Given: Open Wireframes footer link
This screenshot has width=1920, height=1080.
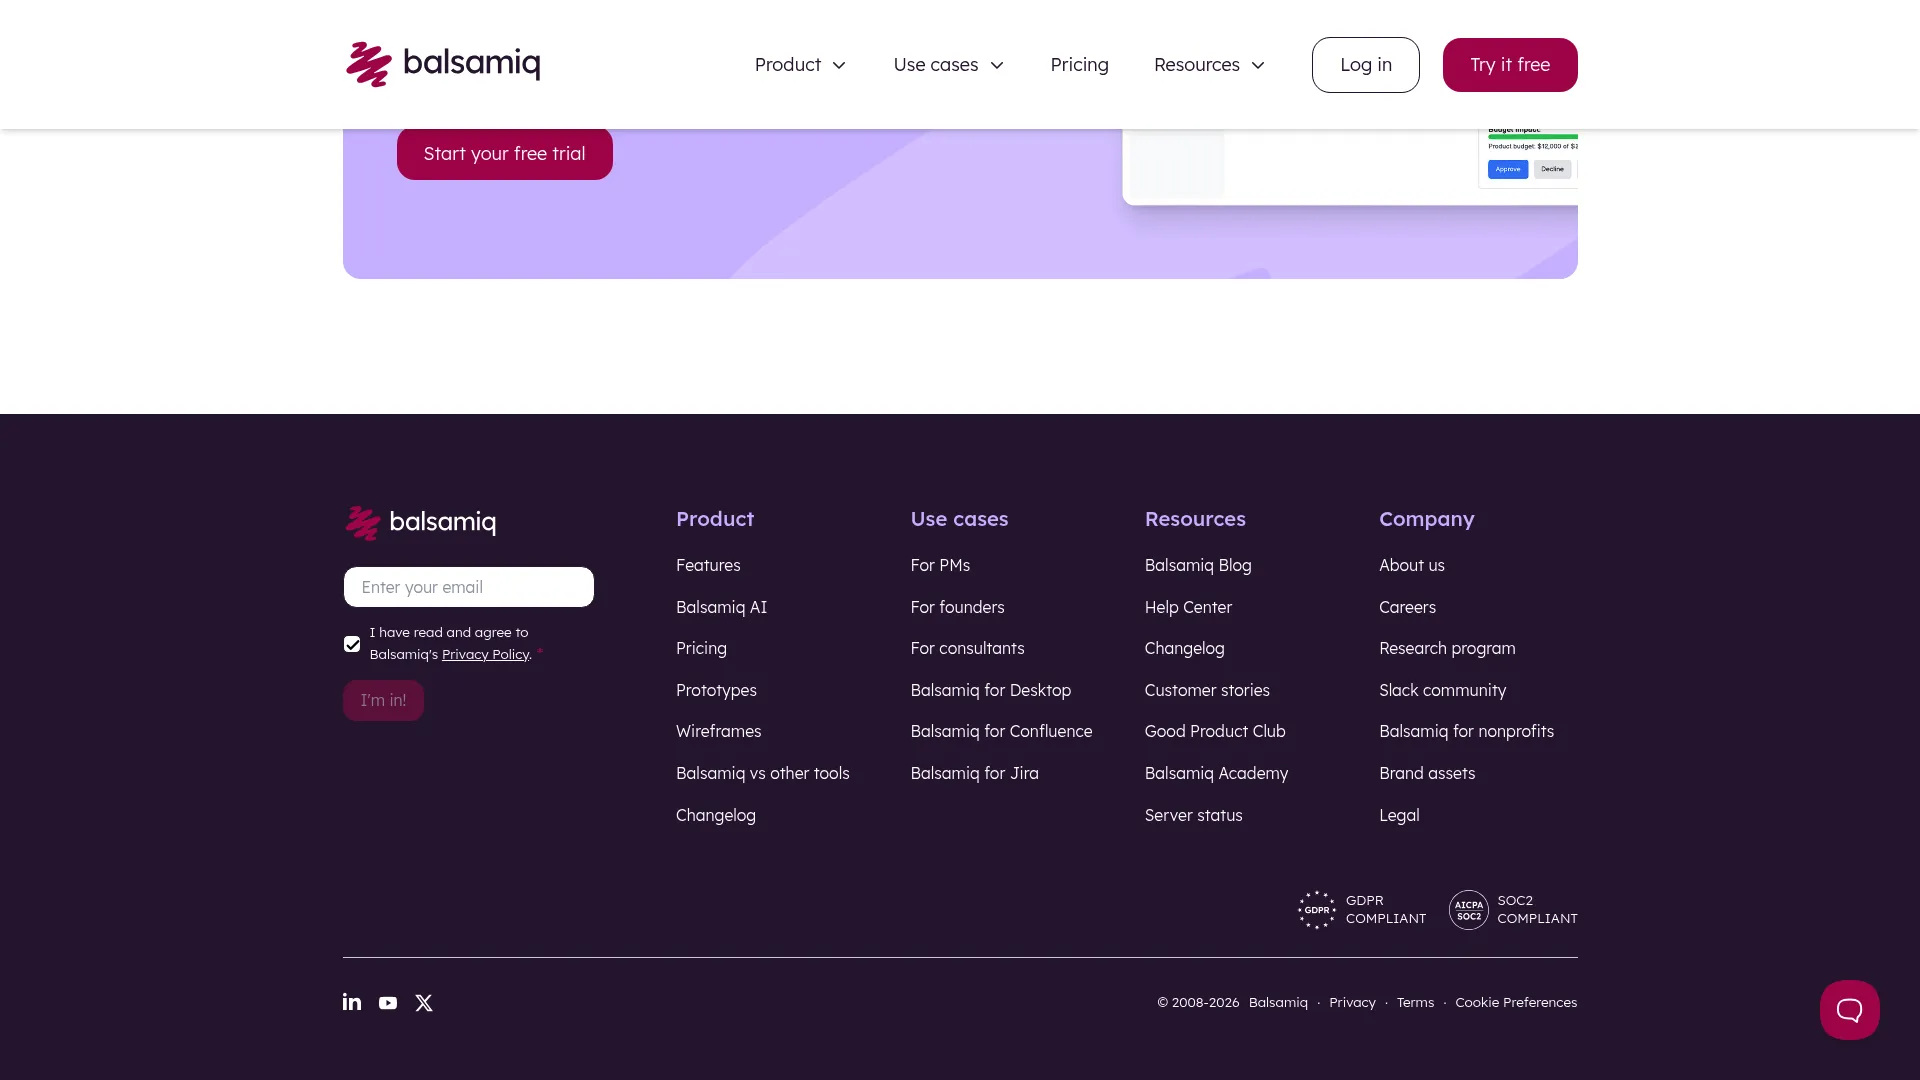Looking at the screenshot, I should click(718, 731).
